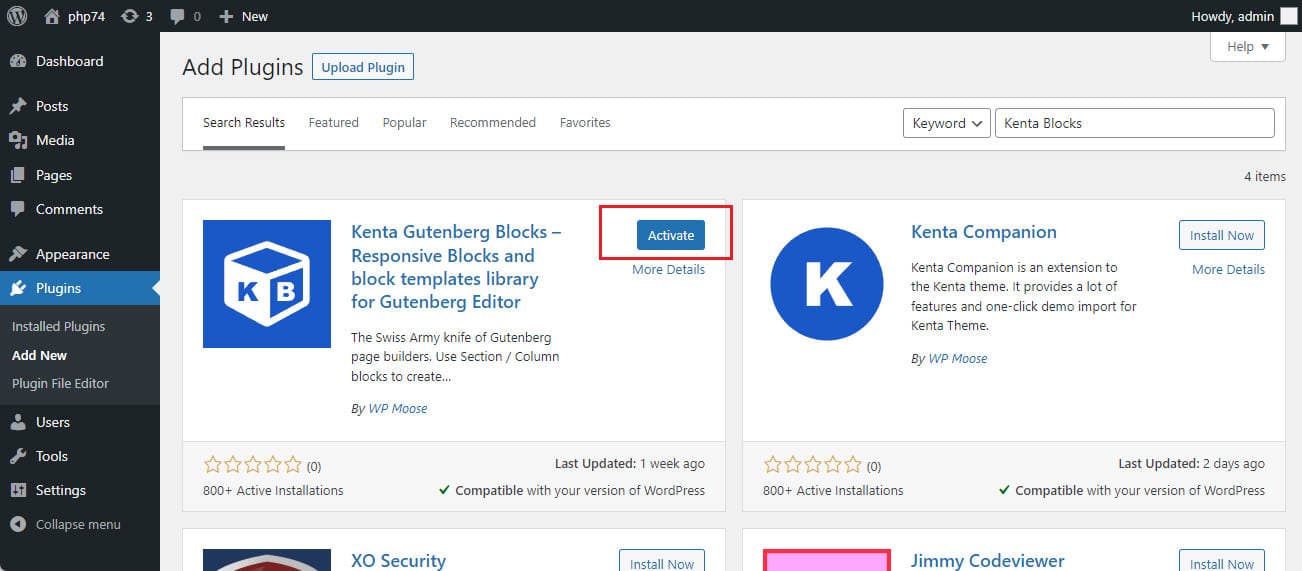Click 'Last Updated: 2 days ago' text
The width and height of the screenshot is (1302, 571).
click(x=1191, y=464)
